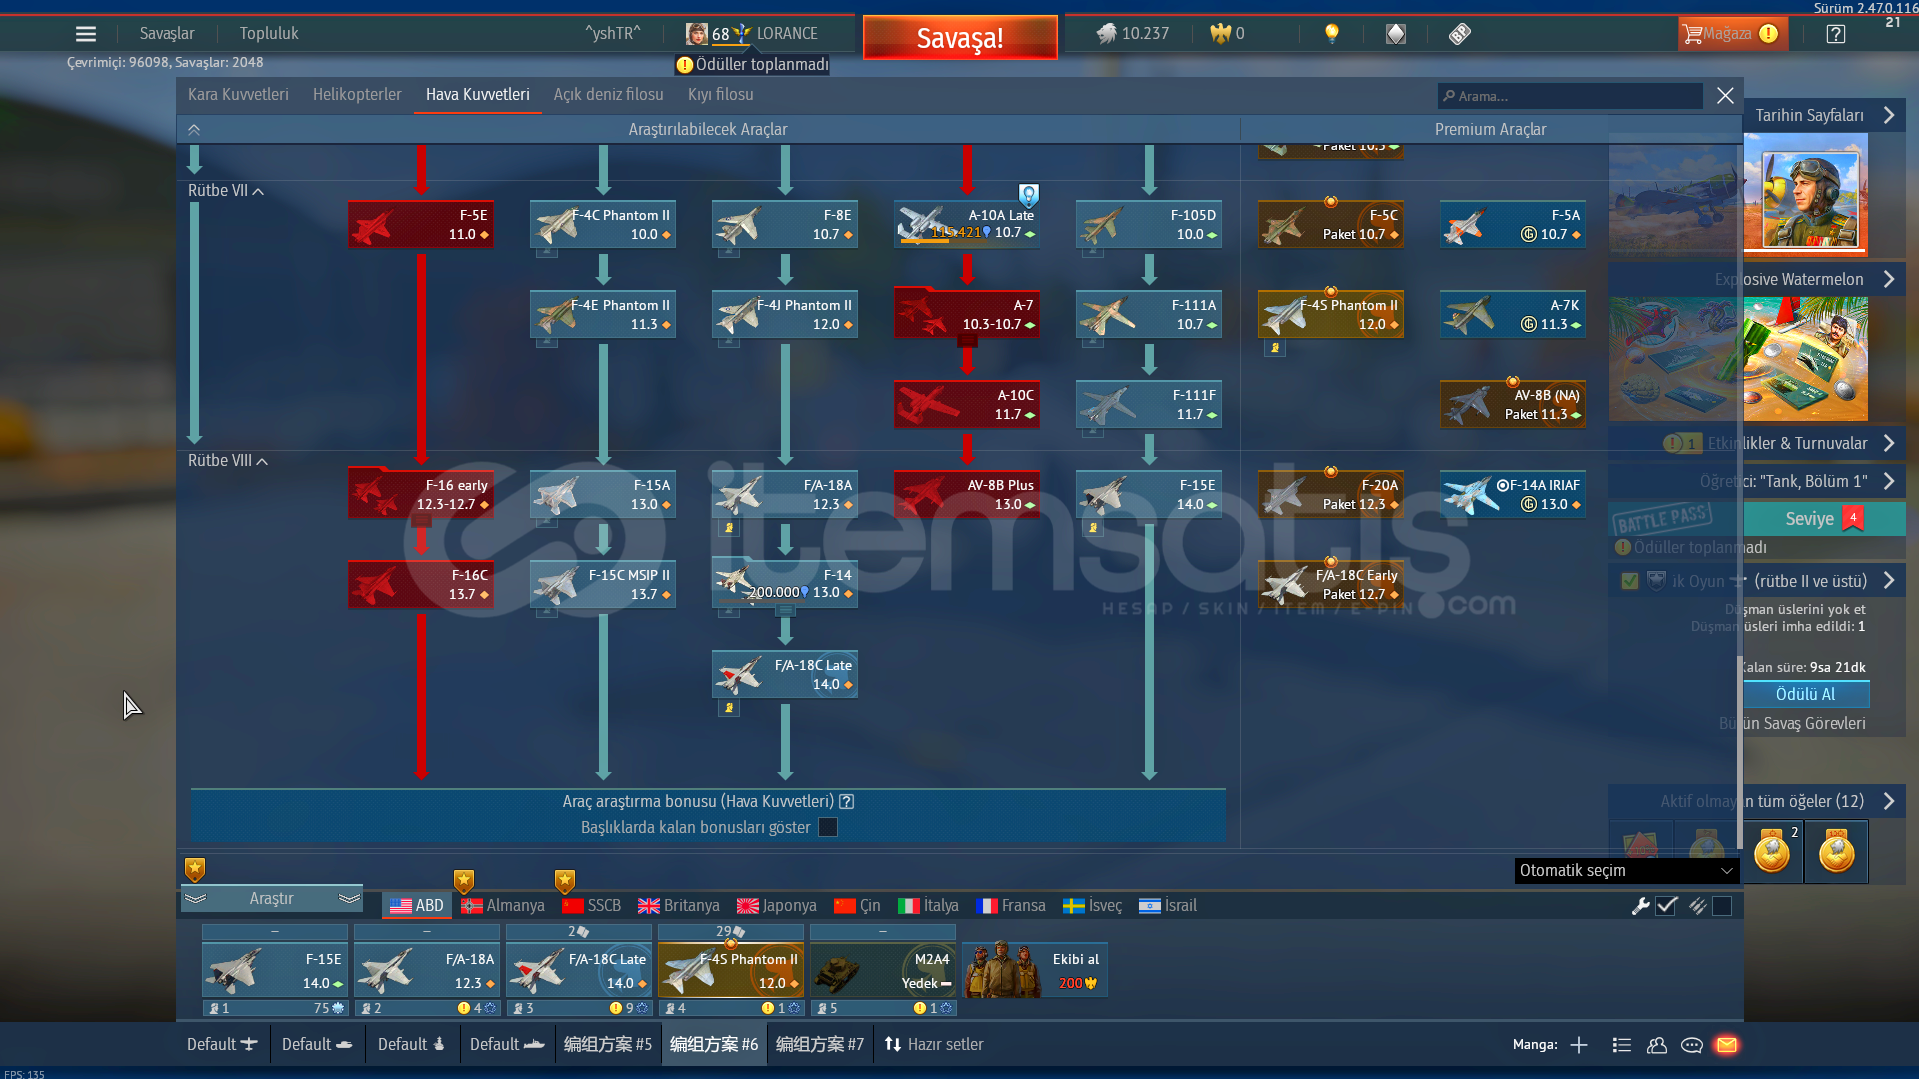Toggle the auto-repair wrench checkbox
Image resolution: width=1919 pixels, height=1079 pixels.
(x=1666, y=906)
